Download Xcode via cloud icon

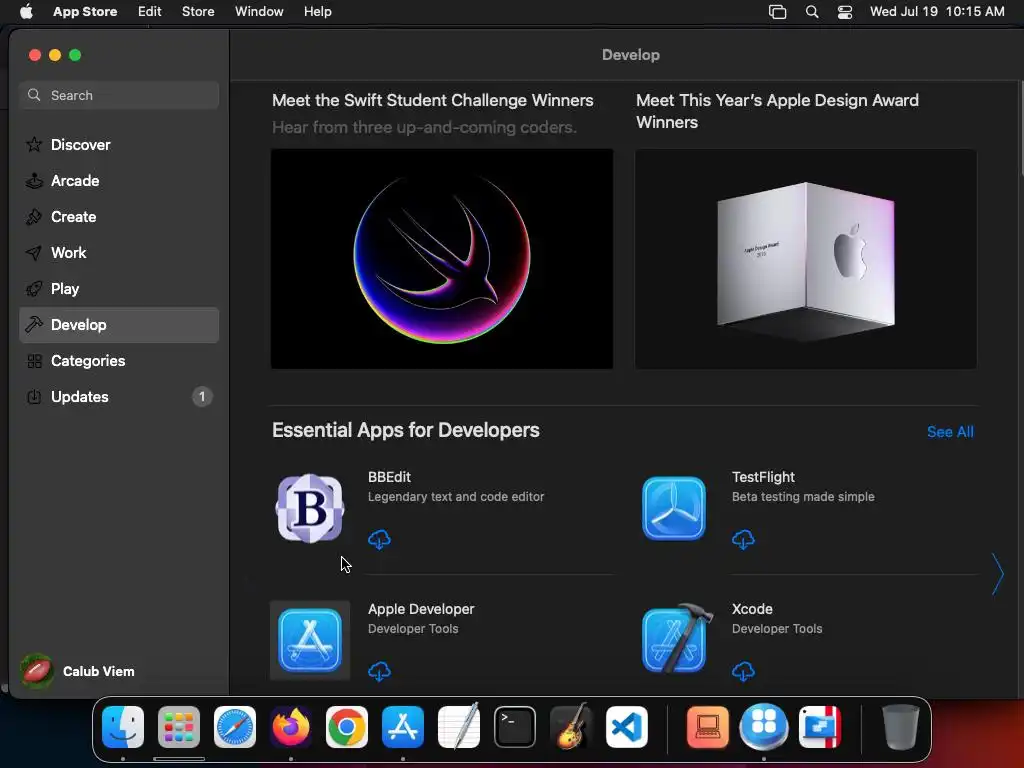[743, 671]
